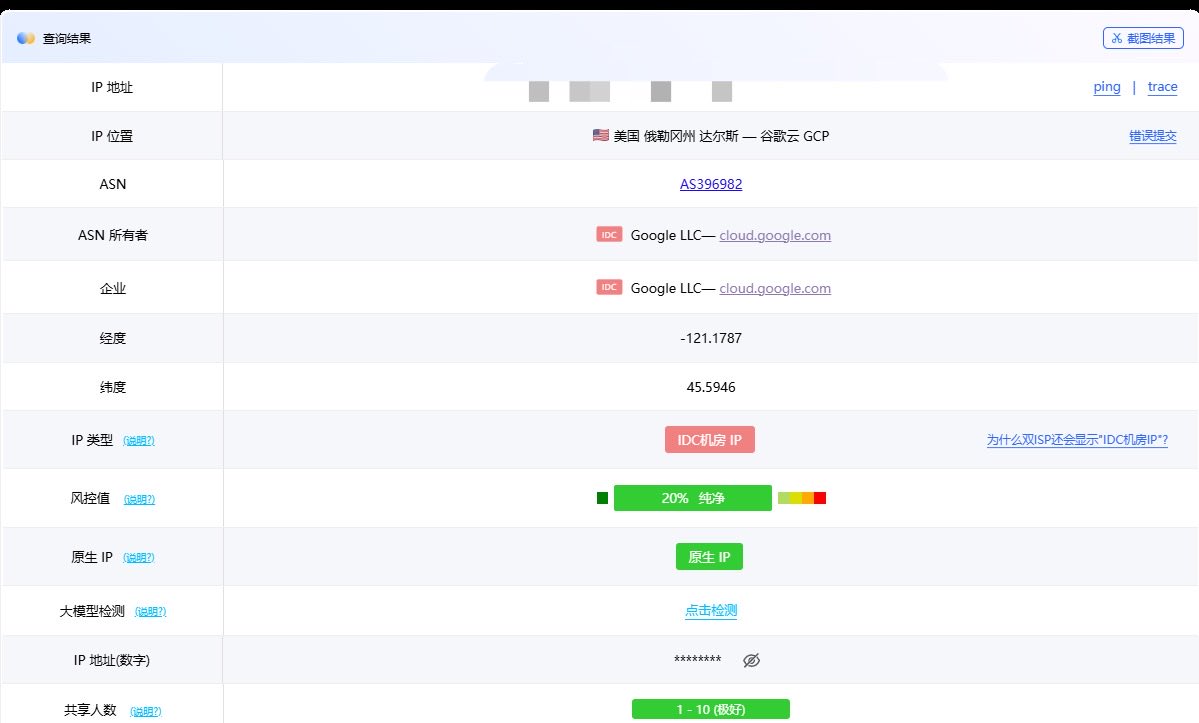Open the 错误提交 error report link
Image resolution: width=1199 pixels, height=723 pixels.
point(1152,136)
